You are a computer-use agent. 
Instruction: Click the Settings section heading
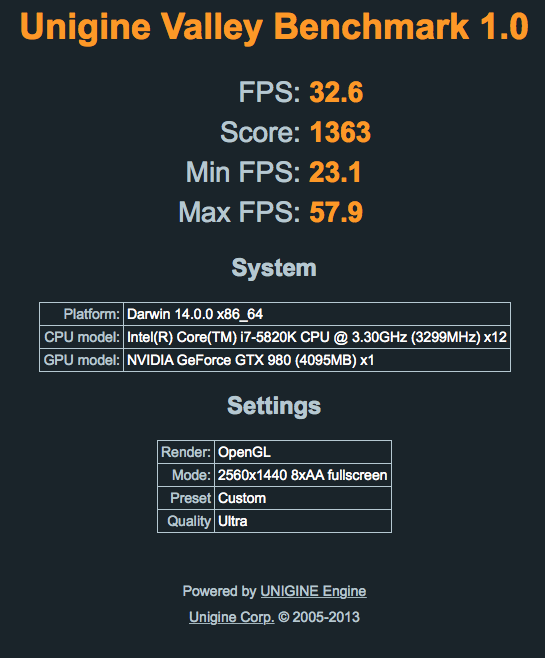[x=274, y=406]
